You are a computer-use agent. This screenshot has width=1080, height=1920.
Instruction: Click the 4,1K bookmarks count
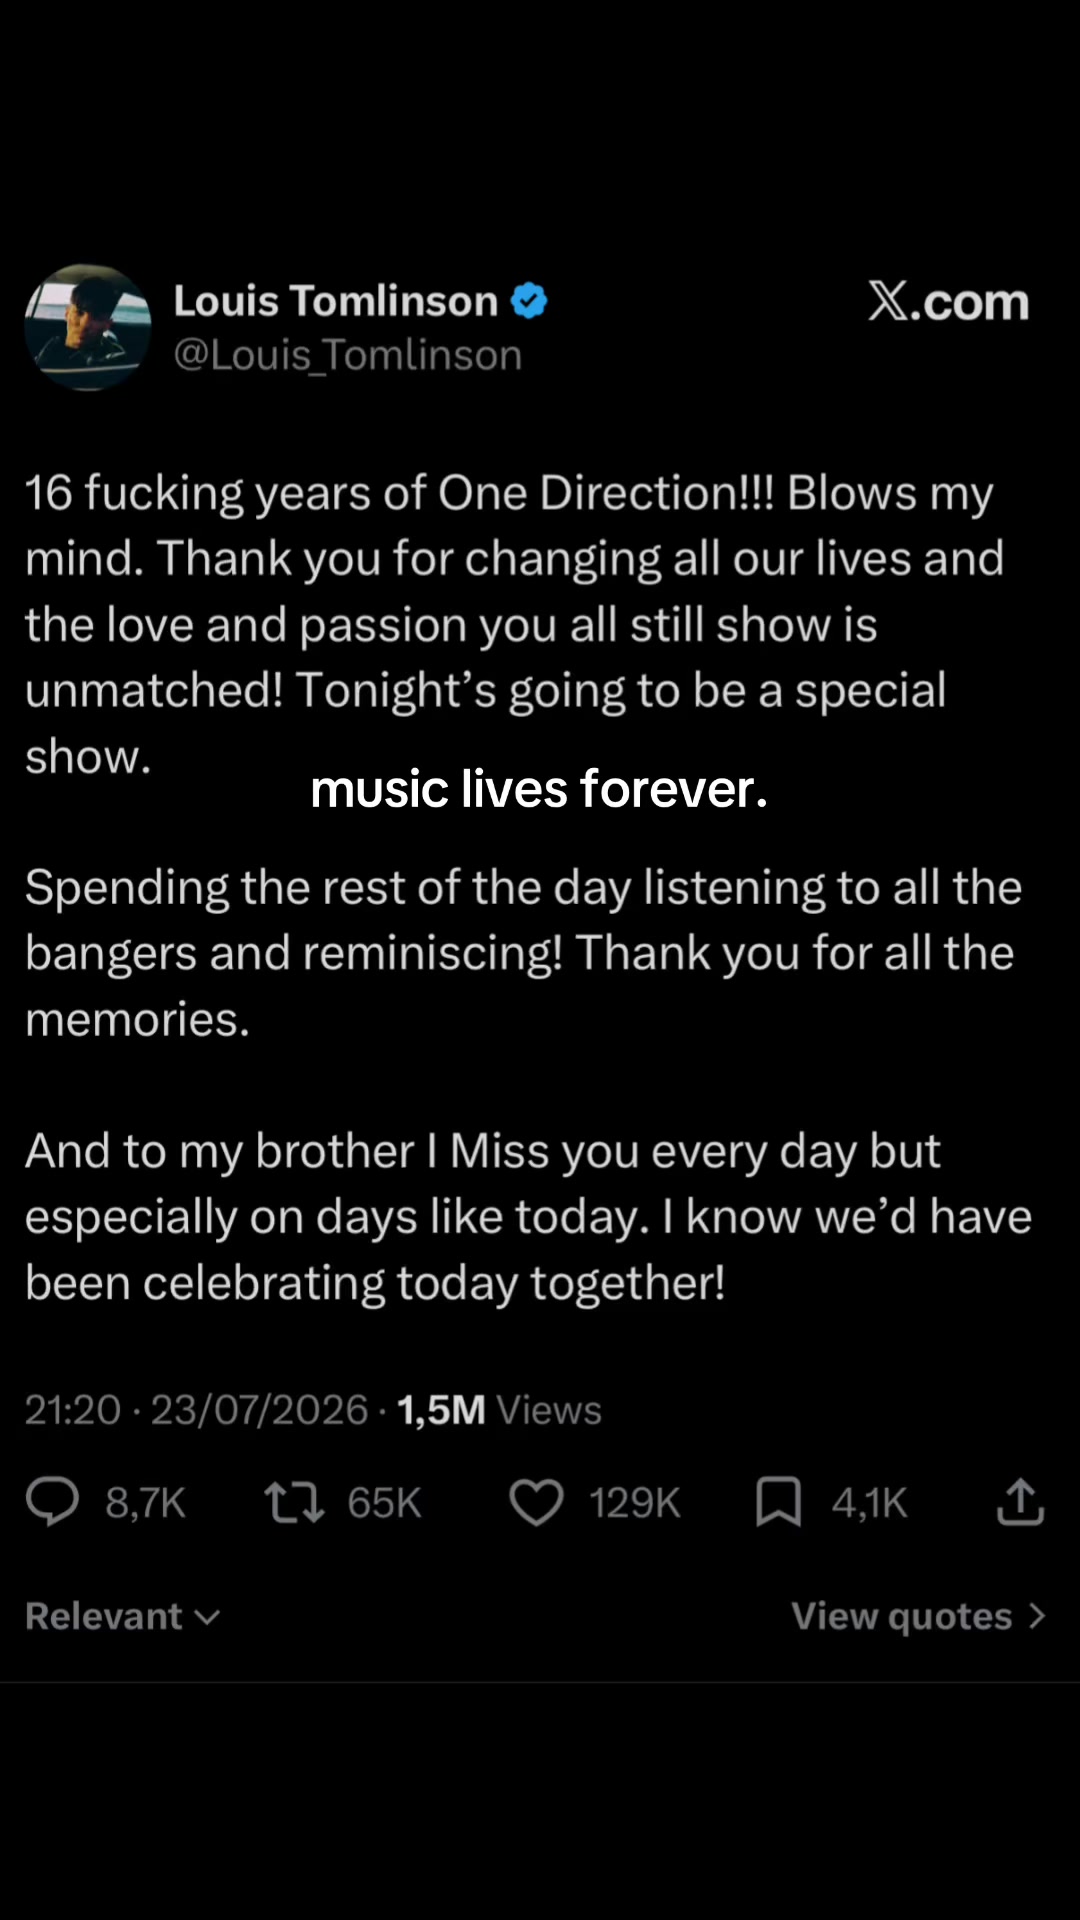point(869,1503)
